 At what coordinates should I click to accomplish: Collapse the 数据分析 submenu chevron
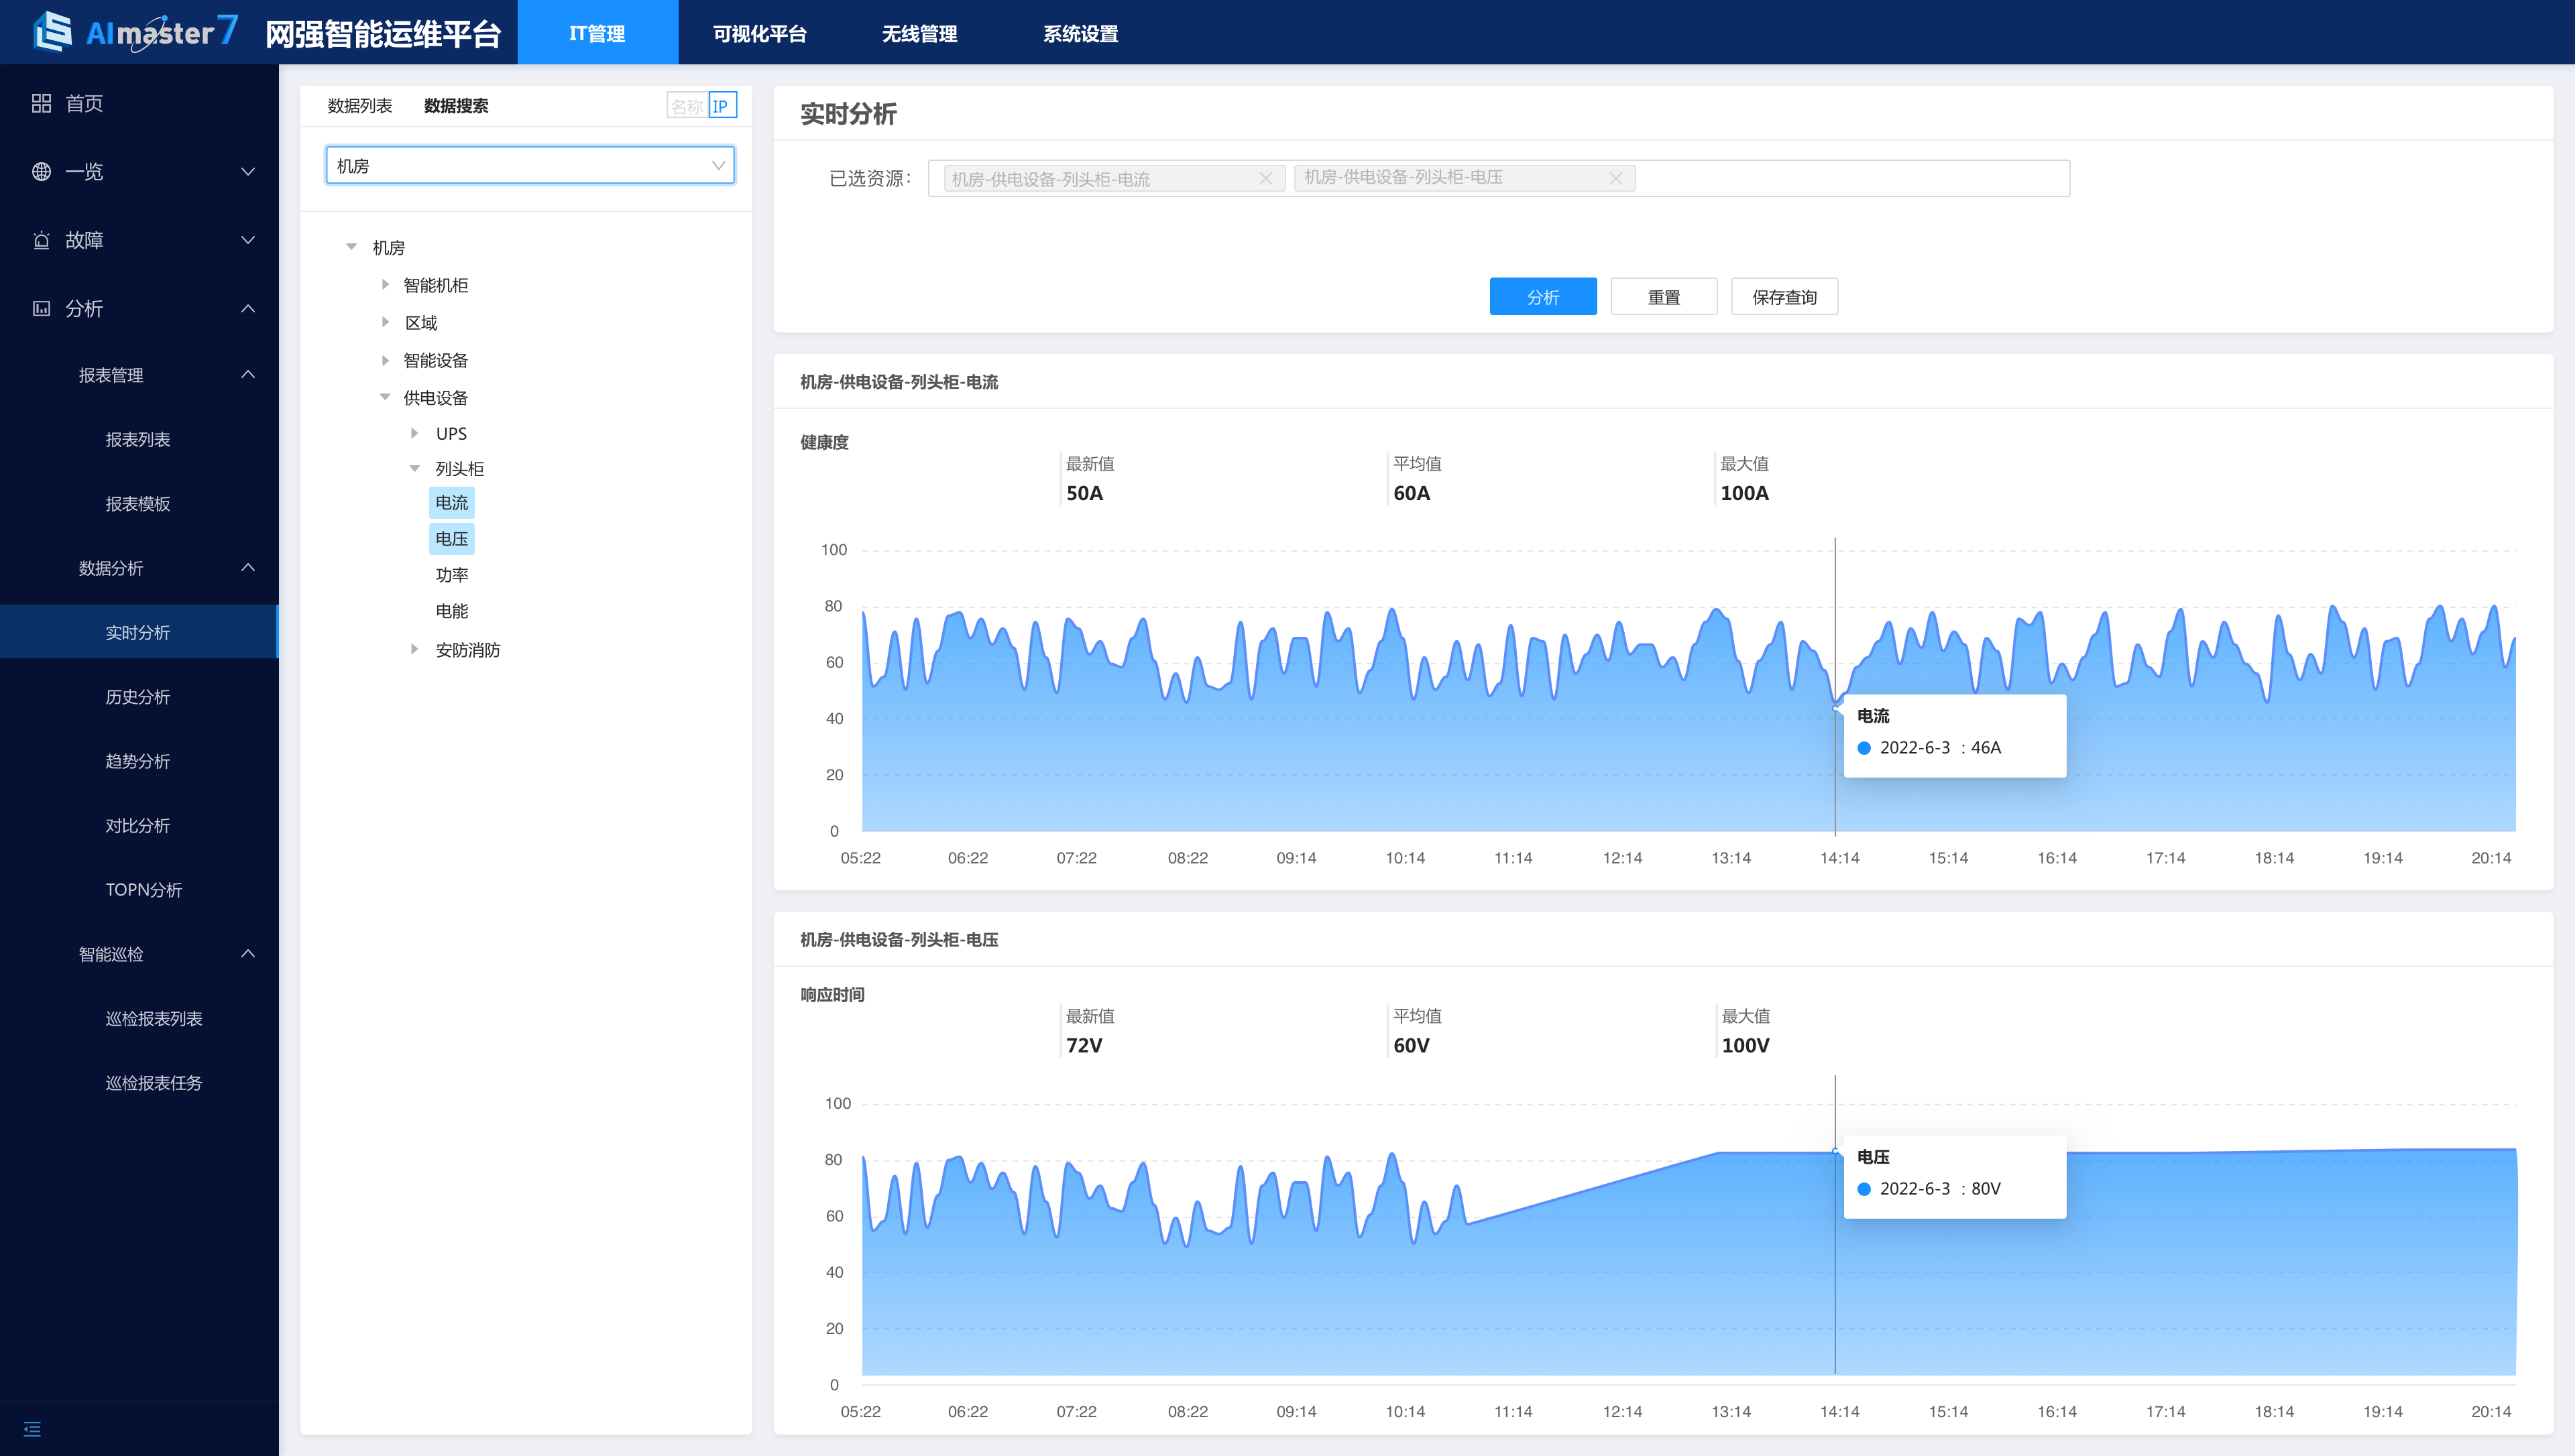pyautogui.click(x=248, y=567)
